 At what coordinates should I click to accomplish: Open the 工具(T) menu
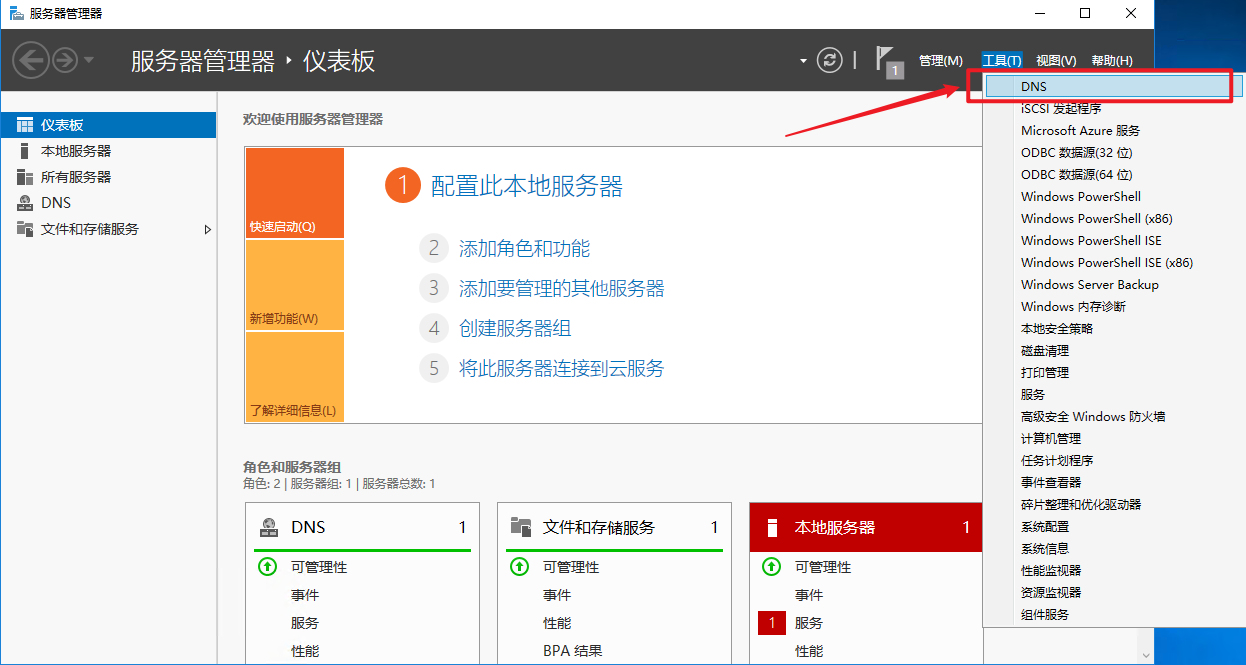coord(1001,61)
